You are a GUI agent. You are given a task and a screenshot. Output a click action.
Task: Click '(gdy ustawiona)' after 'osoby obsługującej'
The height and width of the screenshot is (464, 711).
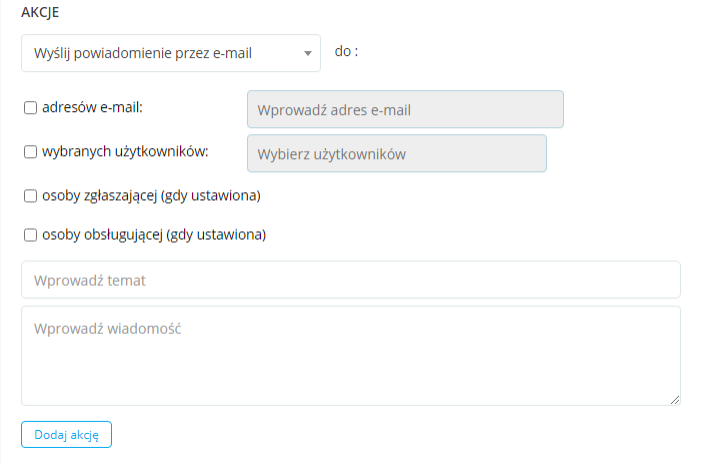click(216, 236)
